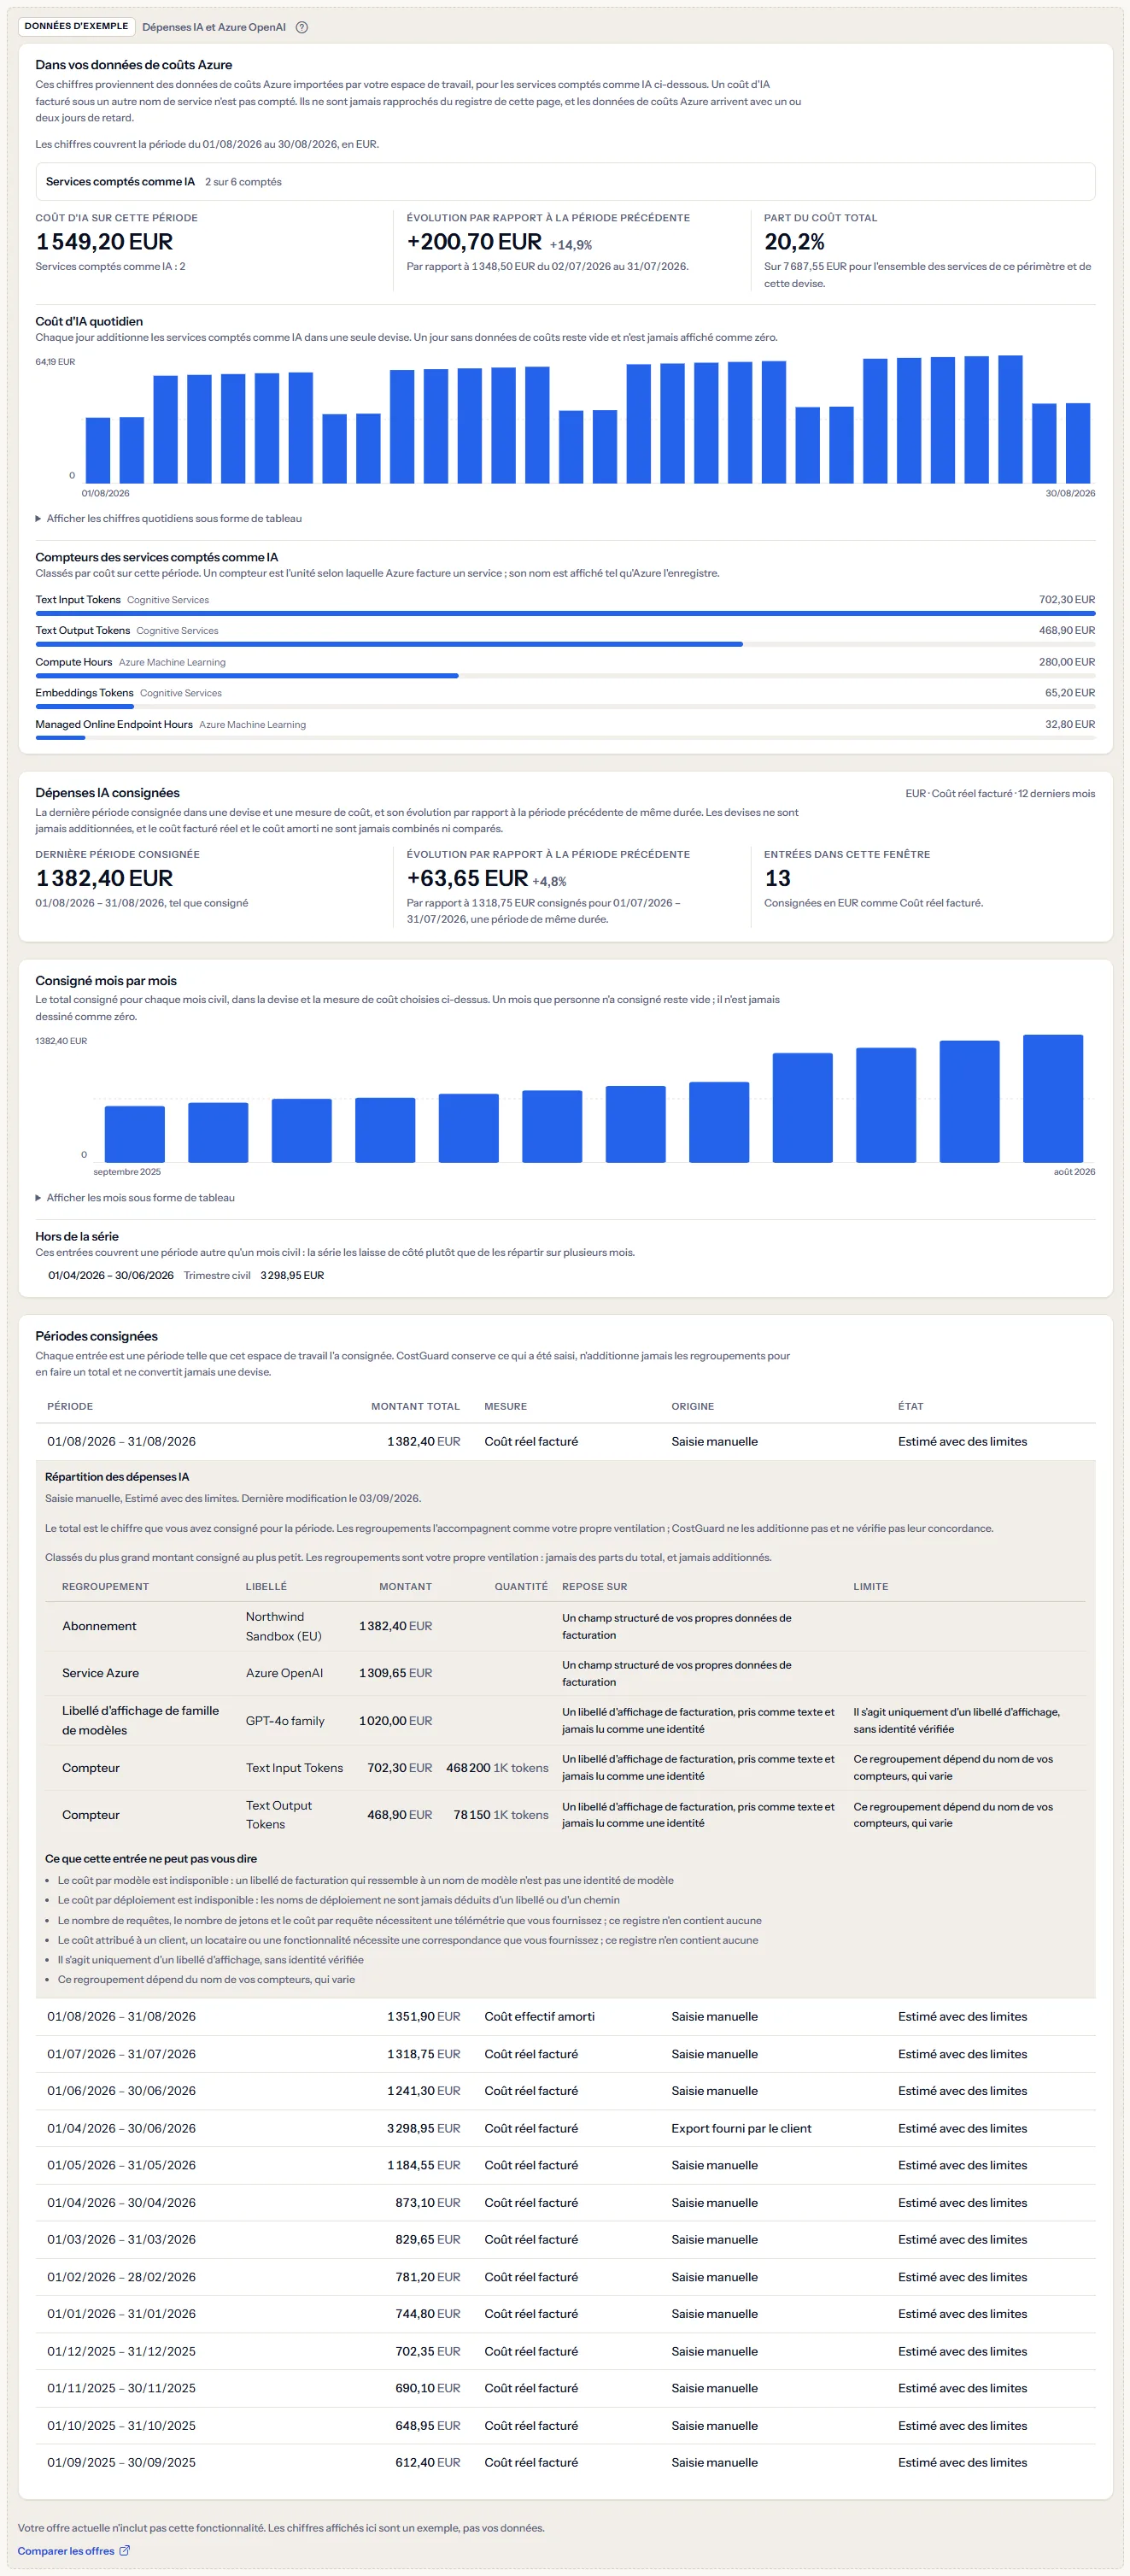The image size is (1130, 2576).
Task: Expand the 01/06/2026 – 30/06/2026 period row
Action: [x=565, y=2090]
